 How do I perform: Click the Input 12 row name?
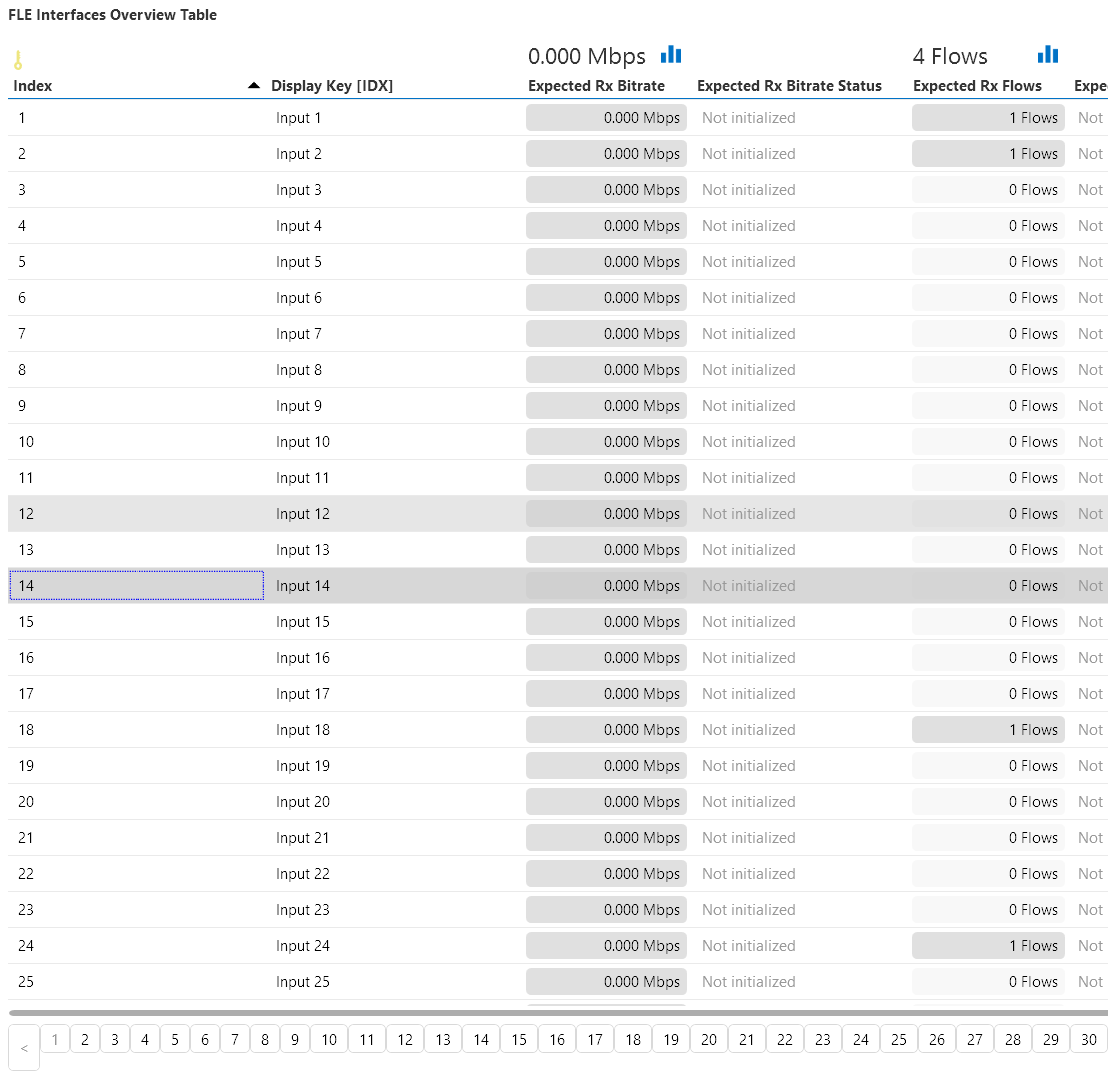tap(302, 514)
